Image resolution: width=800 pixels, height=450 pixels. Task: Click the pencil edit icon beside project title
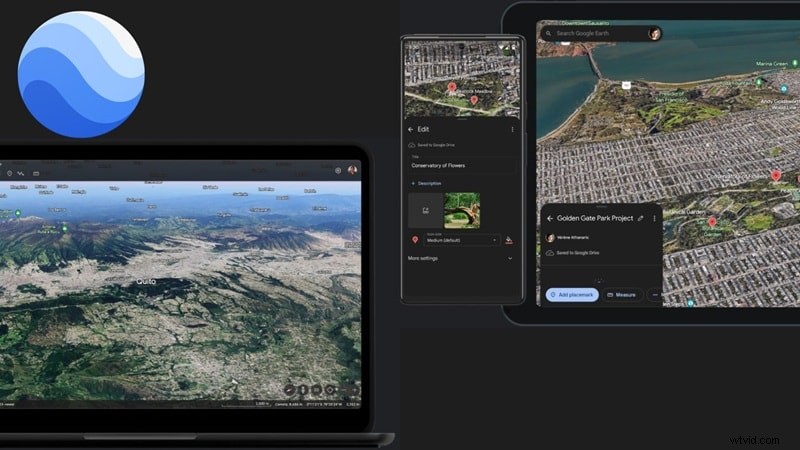tap(640, 218)
